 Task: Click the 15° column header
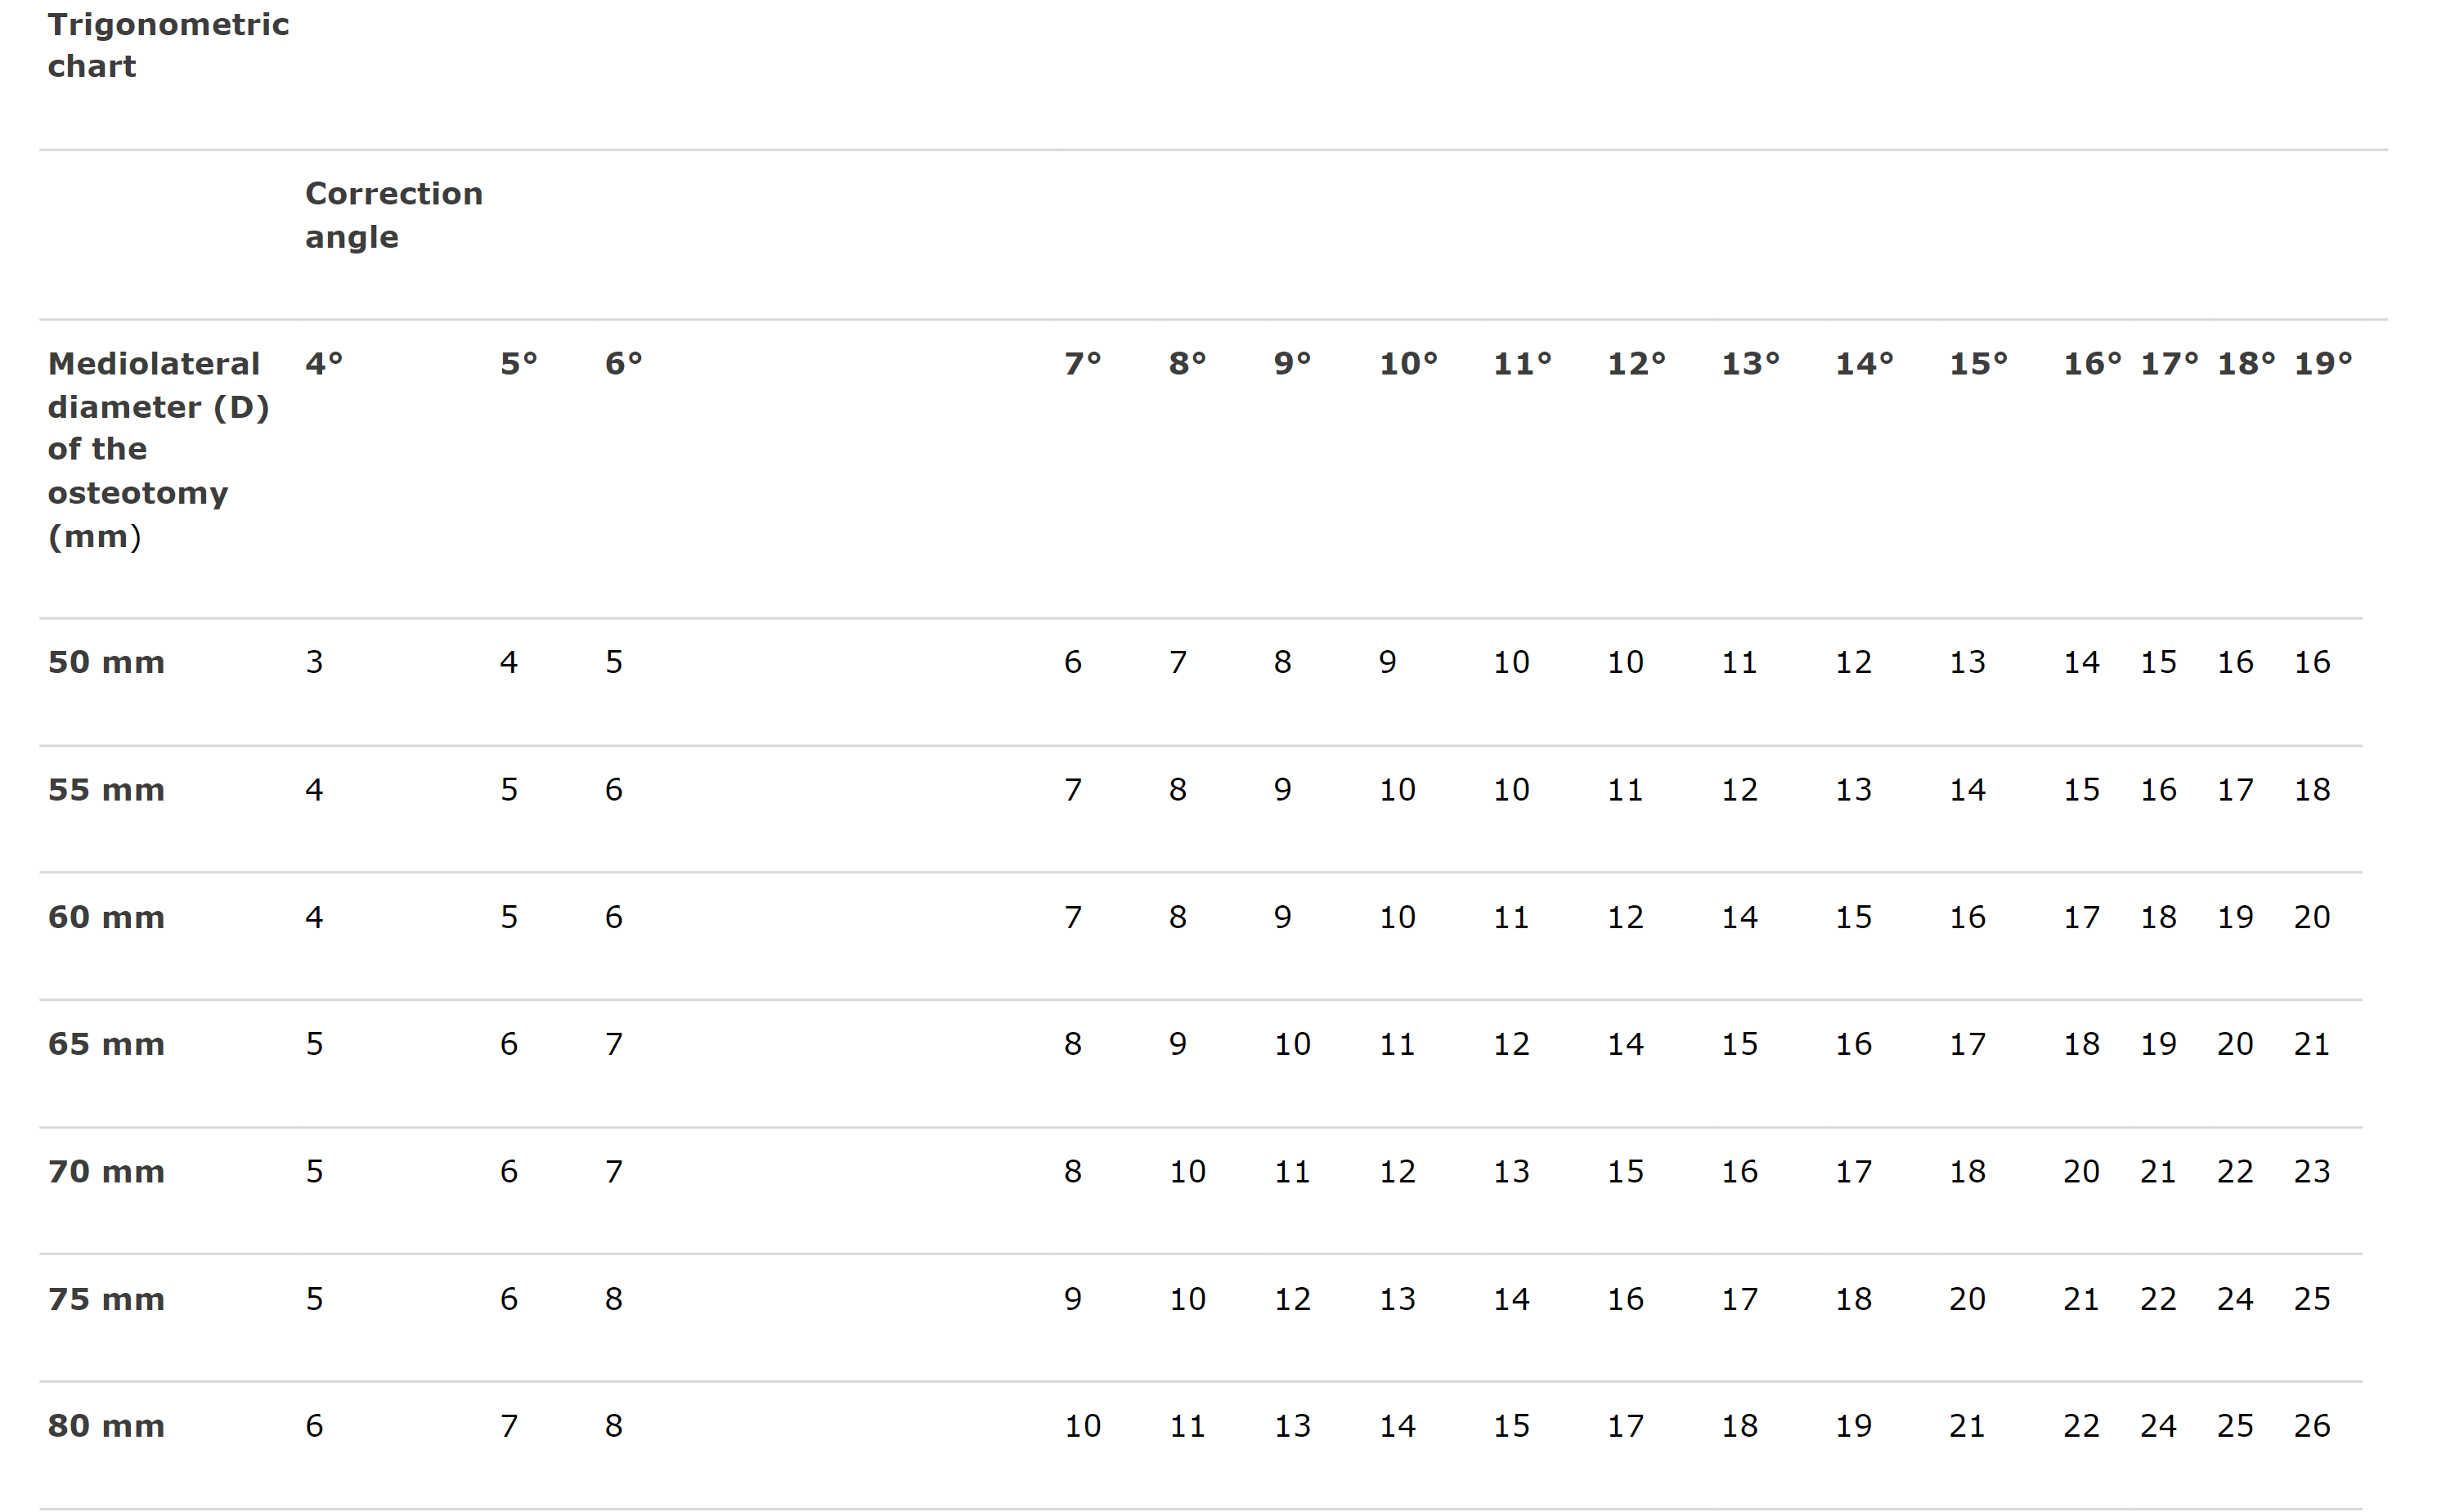coord(1978,364)
